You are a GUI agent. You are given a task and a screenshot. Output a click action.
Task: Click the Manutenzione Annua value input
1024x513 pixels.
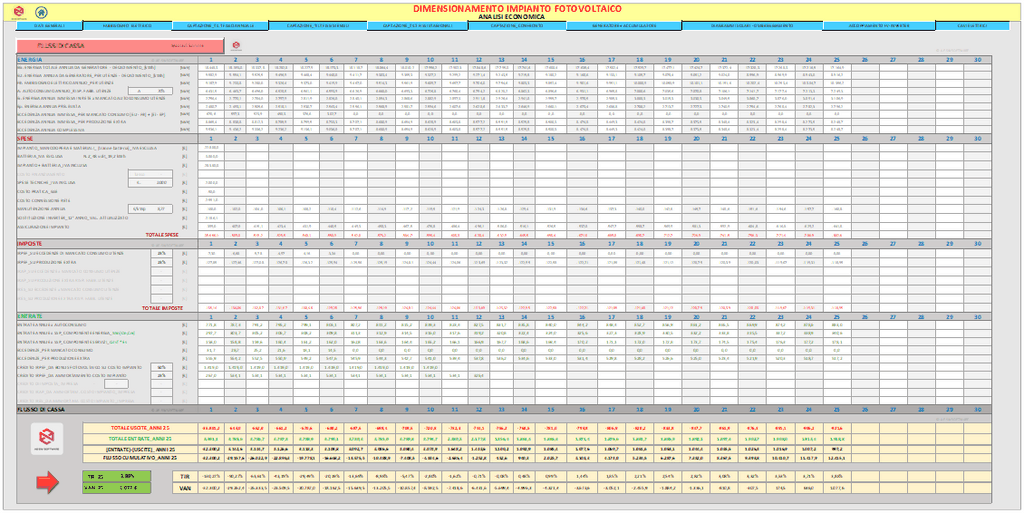[160, 209]
